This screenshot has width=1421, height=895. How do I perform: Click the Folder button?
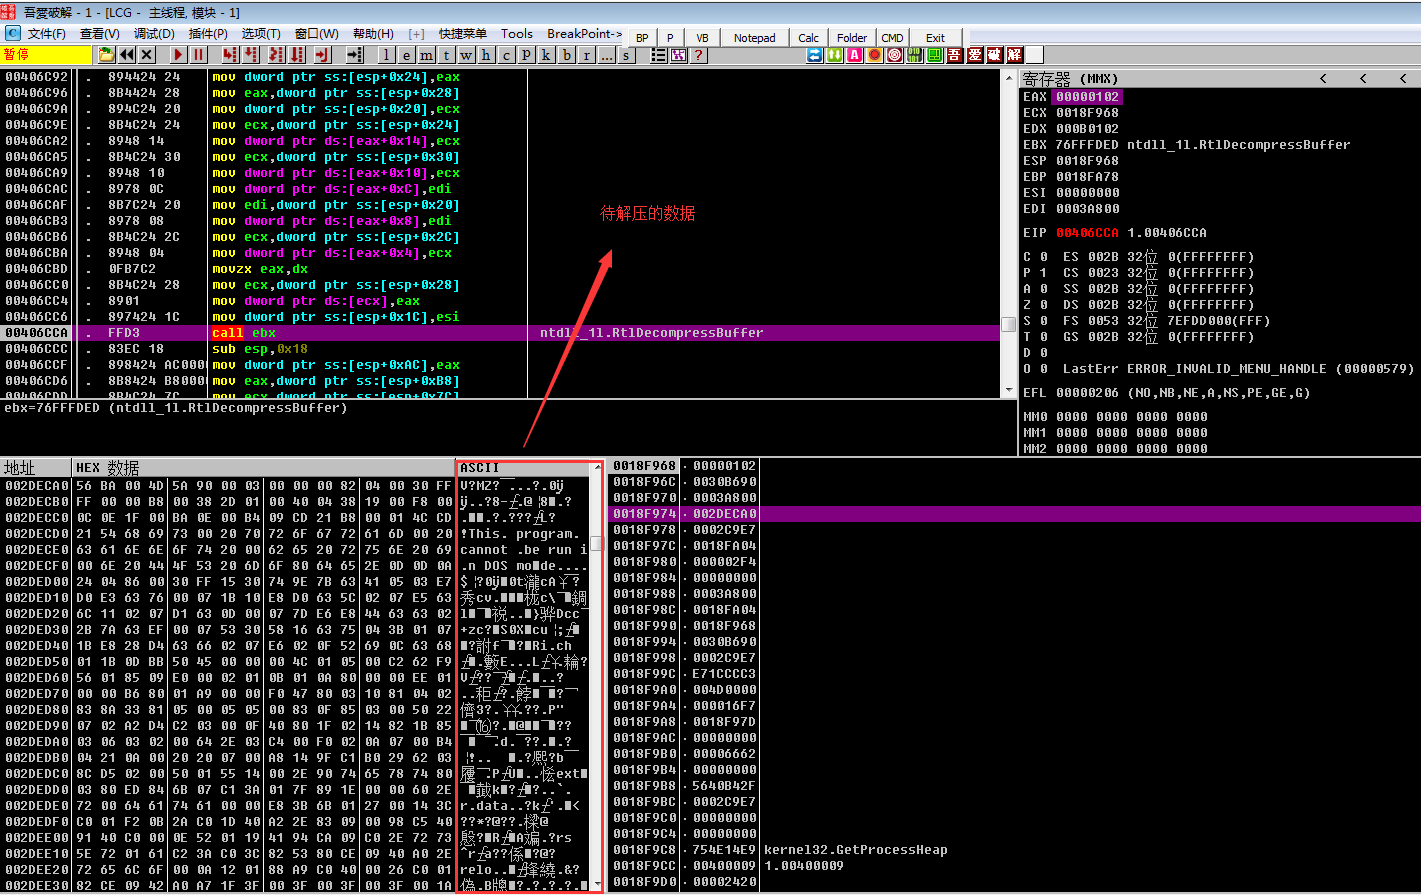click(x=852, y=38)
